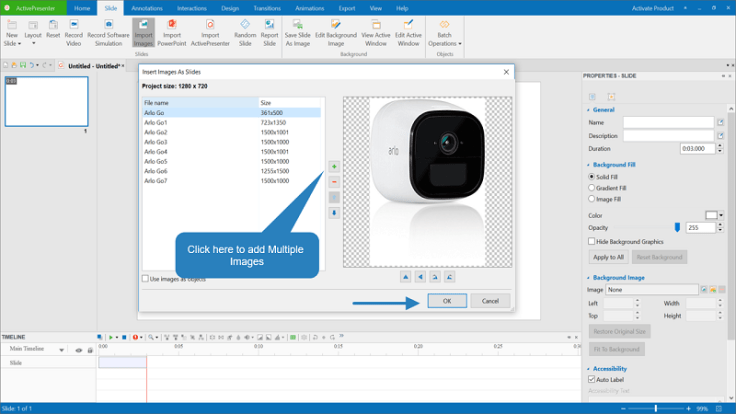Select Arlo Go3 in file list
736x414 pixels.
155,142
